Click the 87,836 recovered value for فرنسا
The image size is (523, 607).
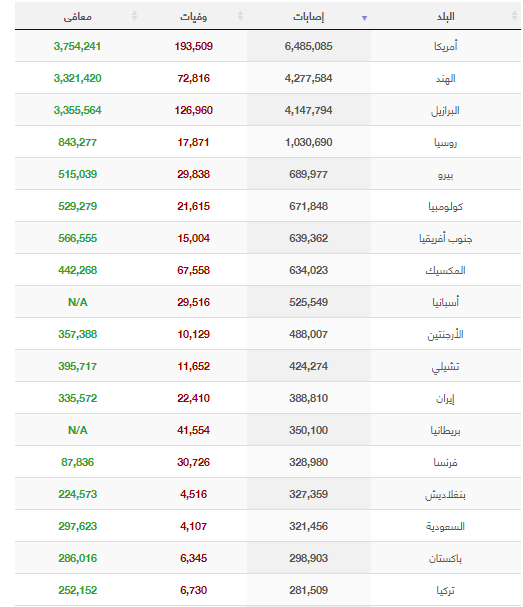[77, 462]
